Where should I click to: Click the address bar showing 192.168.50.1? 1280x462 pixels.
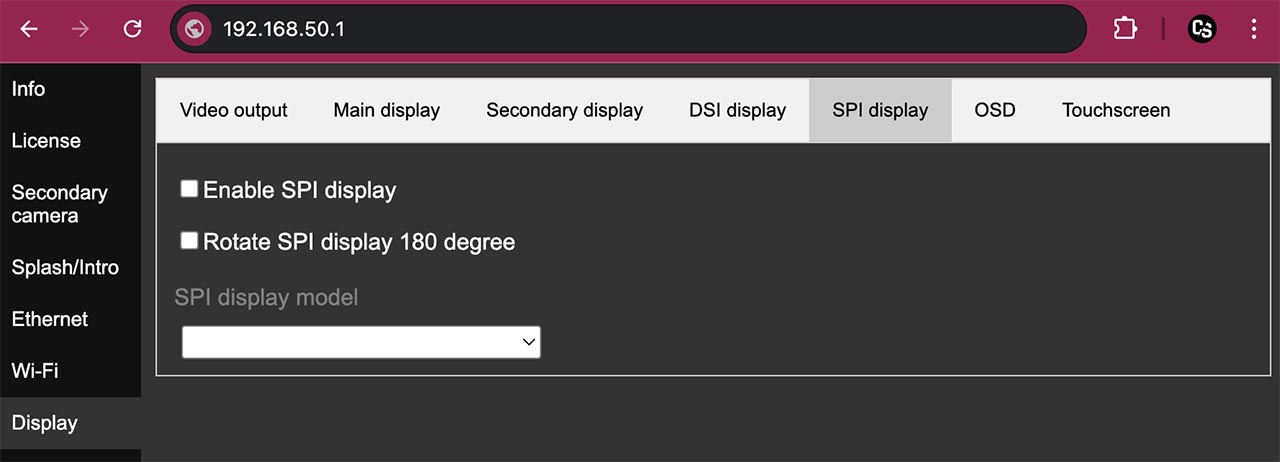coord(628,29)
